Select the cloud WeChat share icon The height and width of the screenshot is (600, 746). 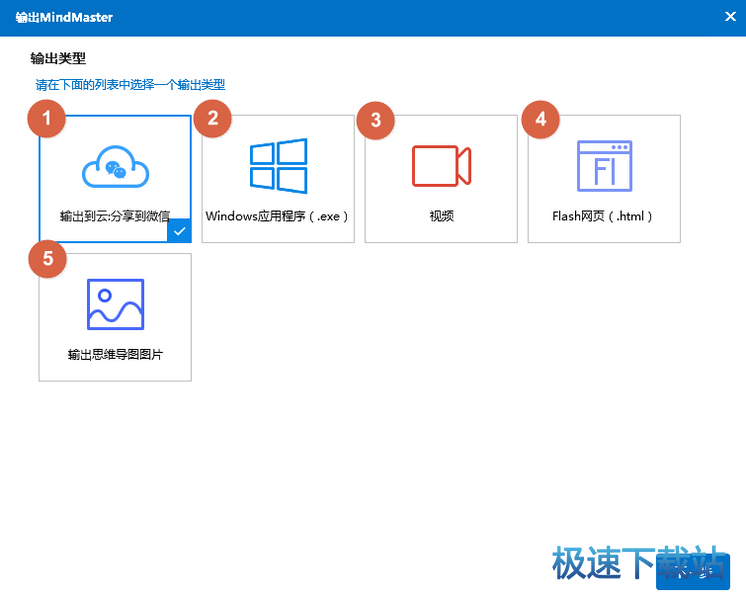pyautogui.click(x=116, y=167)
